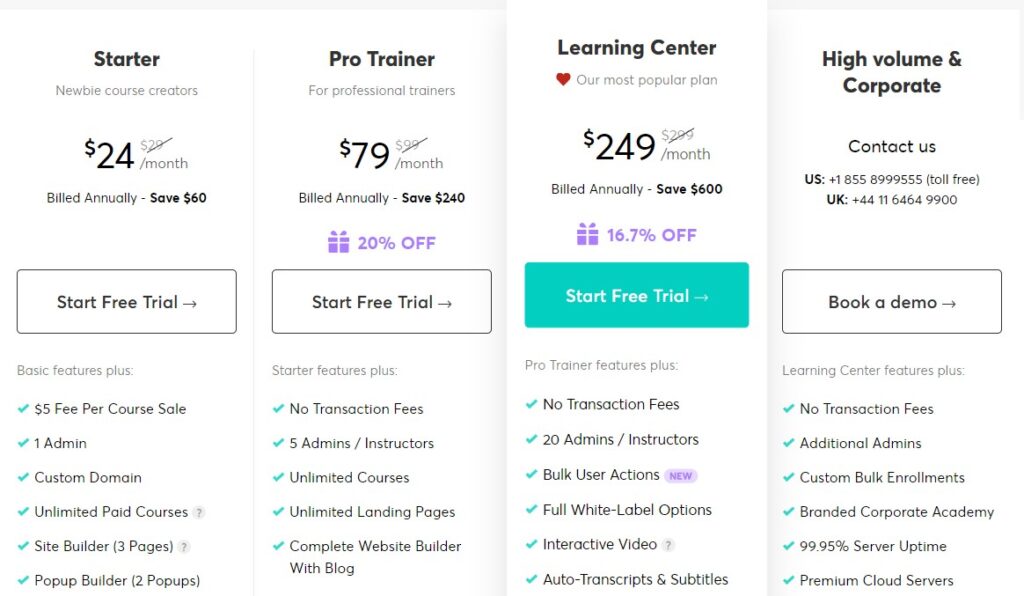
Task: Click the help icon beside Unlimited Paid Courses
Action: click(199, 512)
